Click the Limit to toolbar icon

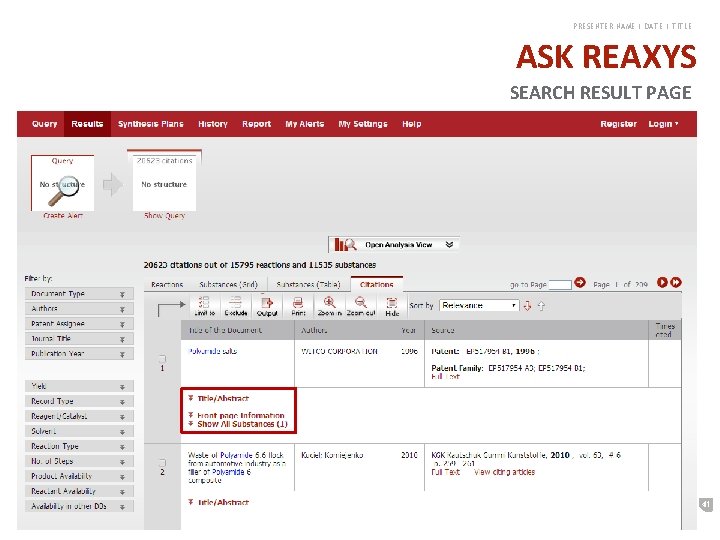click(204, 306)
